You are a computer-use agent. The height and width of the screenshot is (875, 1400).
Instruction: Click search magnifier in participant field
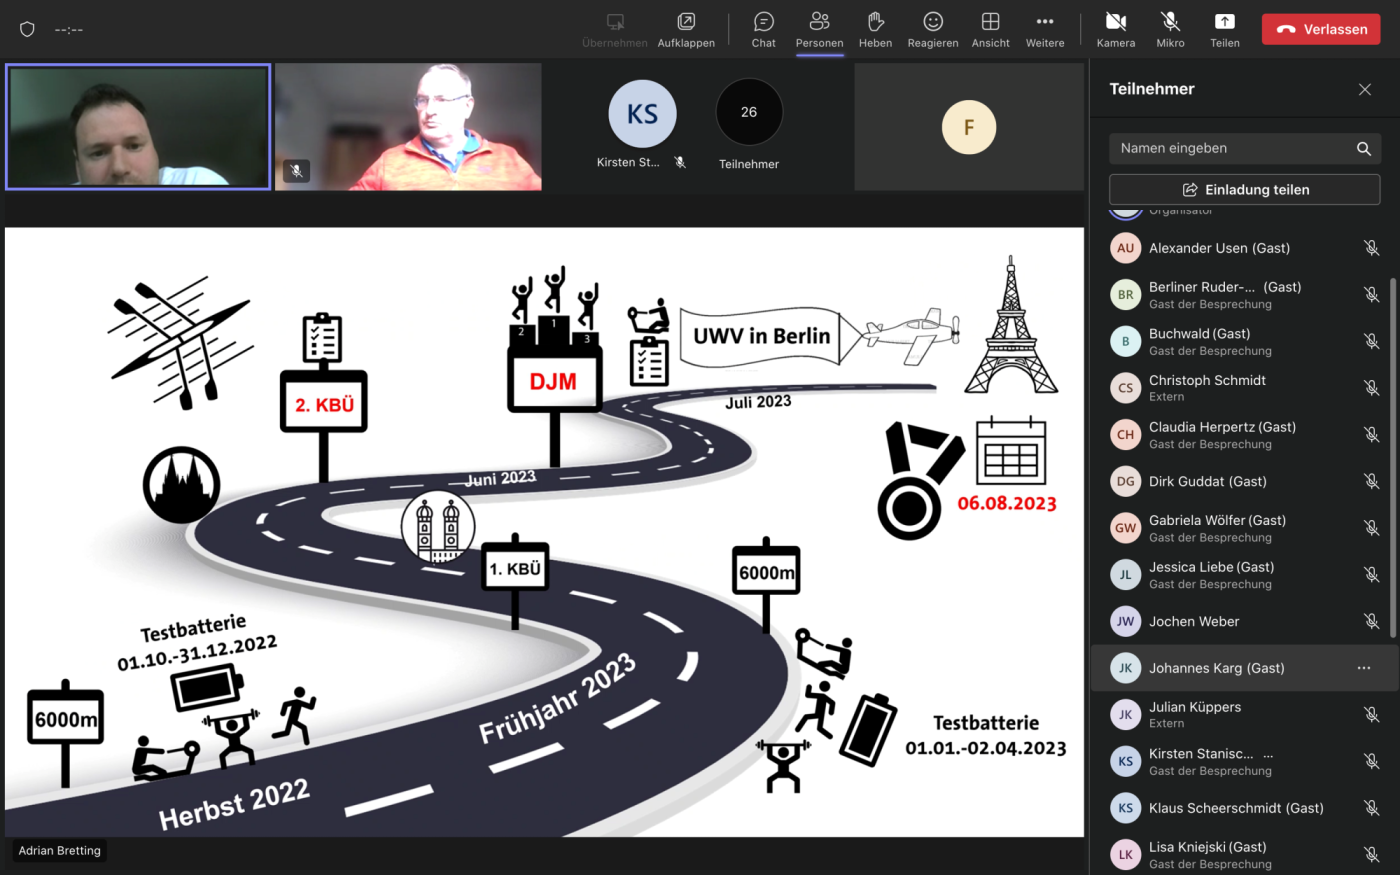1363,149
